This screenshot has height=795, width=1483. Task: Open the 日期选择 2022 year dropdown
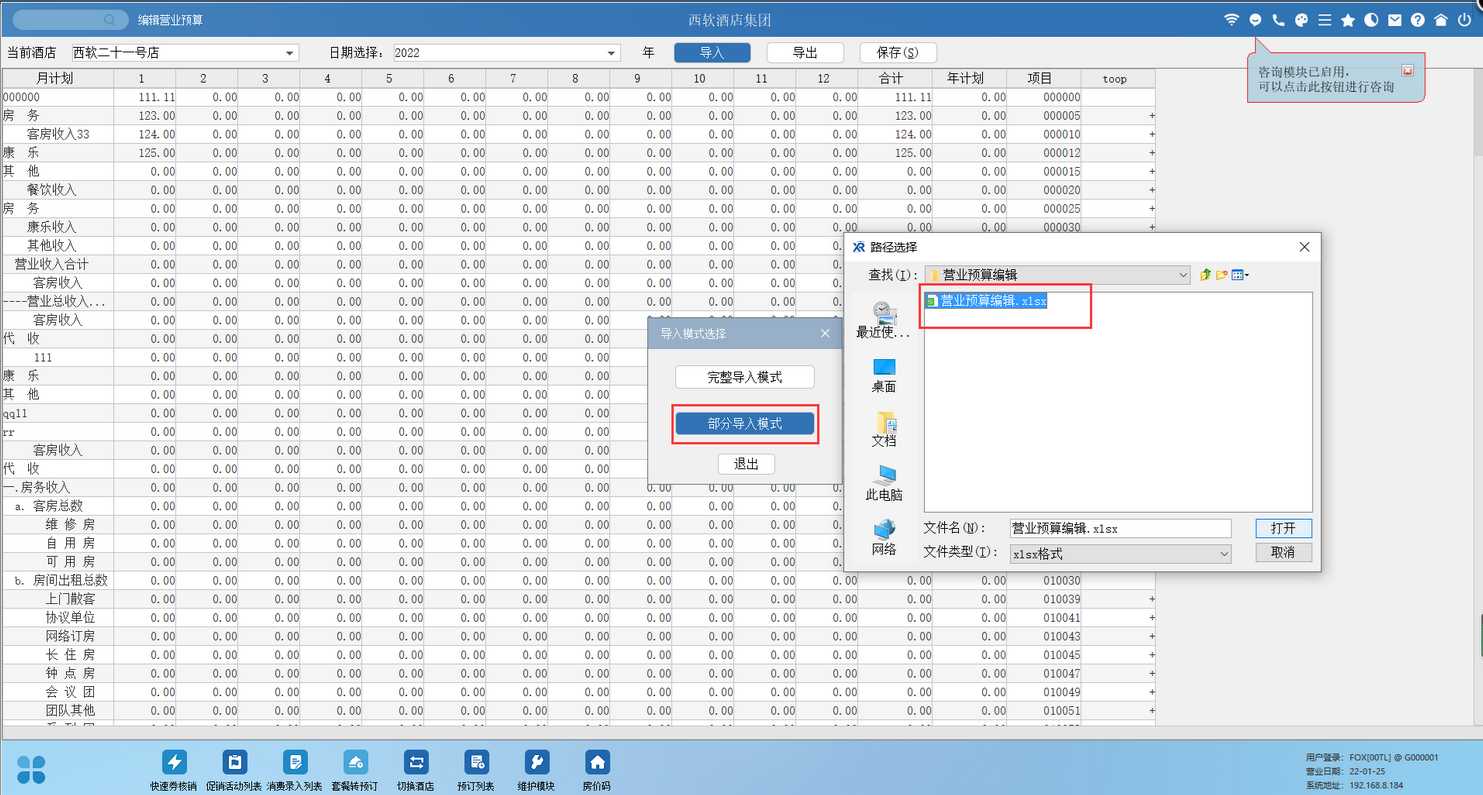(x=612, y=53)
